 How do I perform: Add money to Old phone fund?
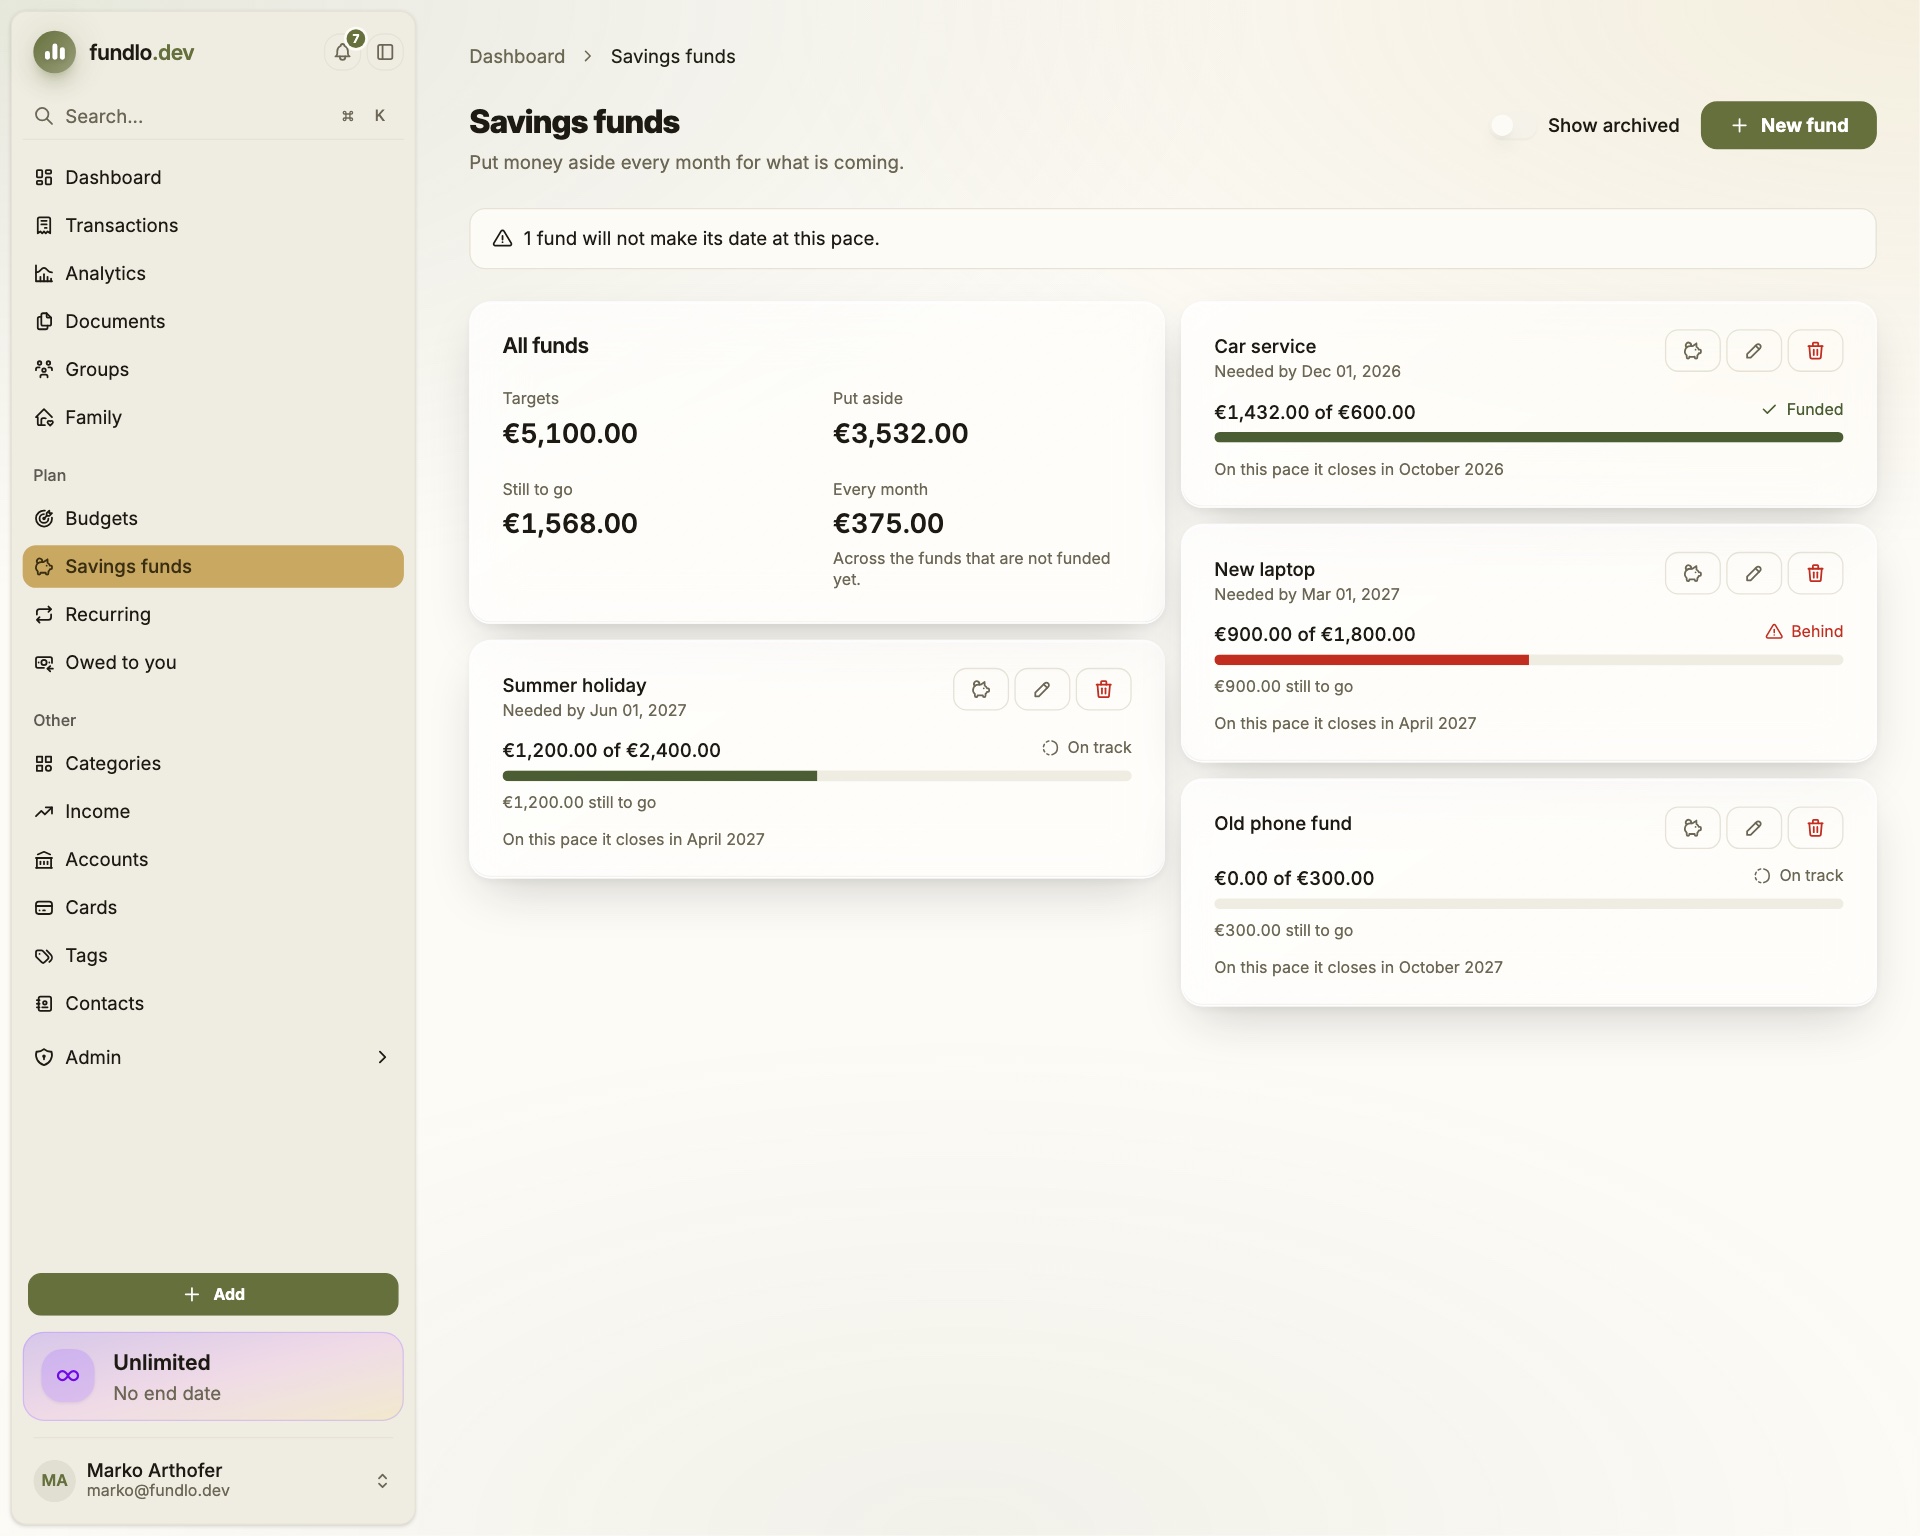click(x=1692, y=828)
